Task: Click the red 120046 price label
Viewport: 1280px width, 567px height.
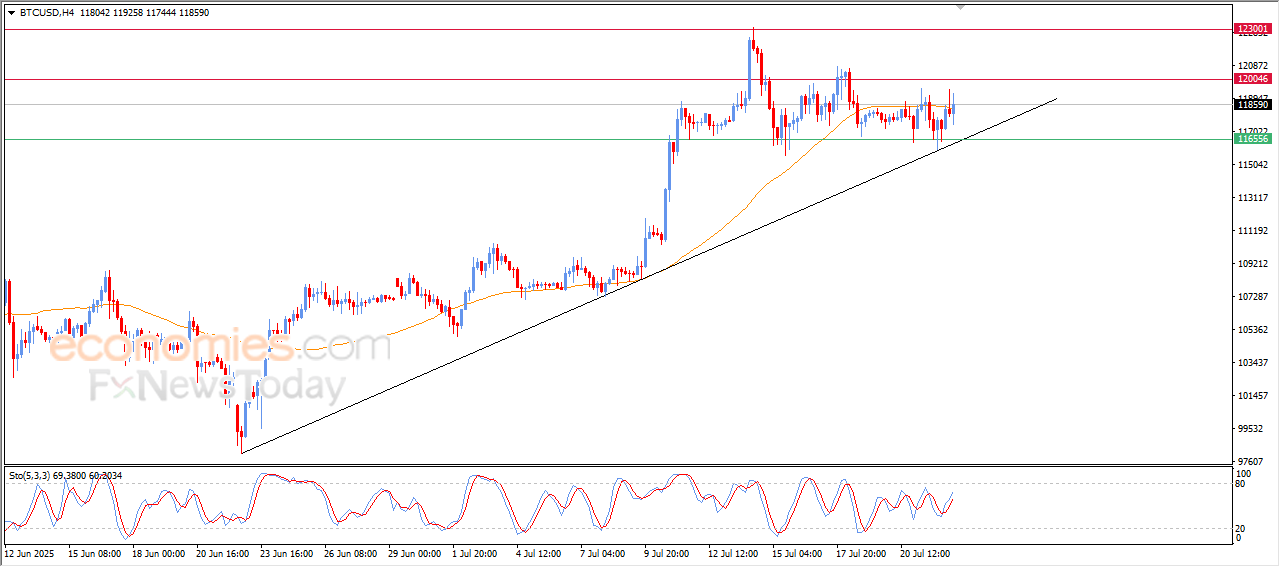Action: click(x=1253, y=79)
